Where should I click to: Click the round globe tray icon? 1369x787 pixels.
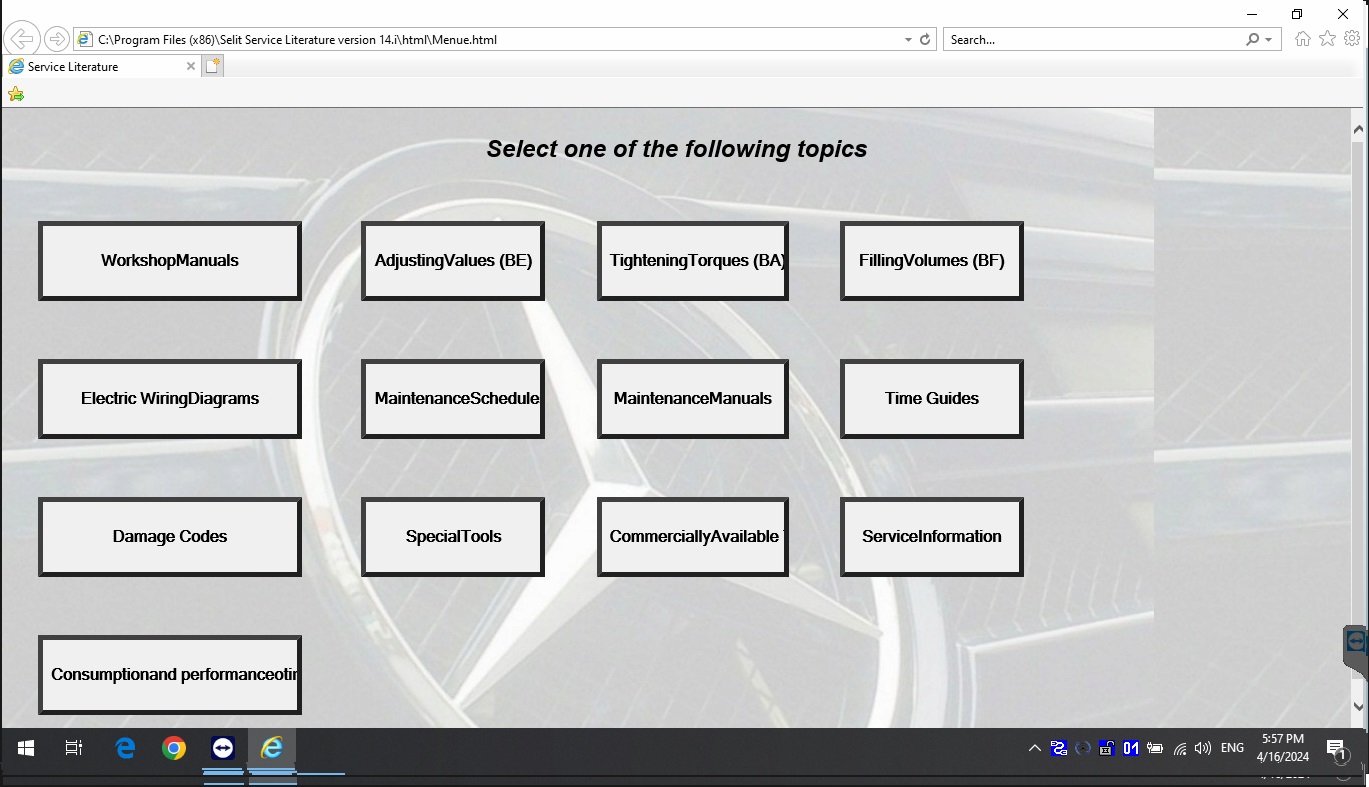1083,748
